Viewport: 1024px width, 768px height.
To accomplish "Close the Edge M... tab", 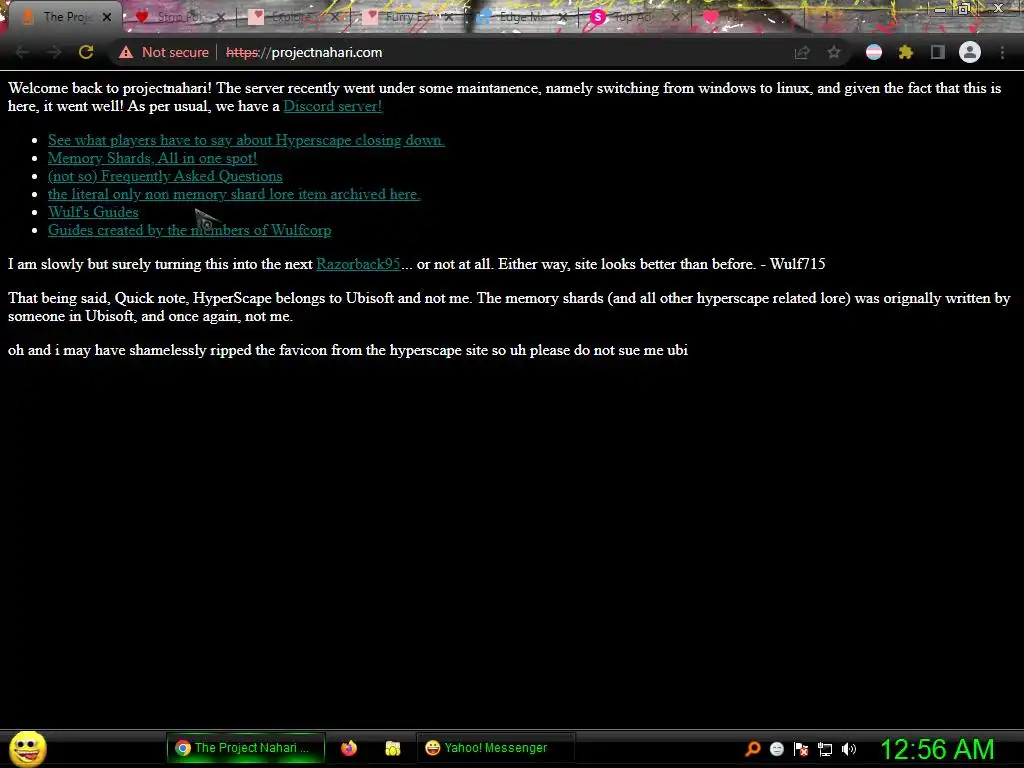I will (563, 17).
